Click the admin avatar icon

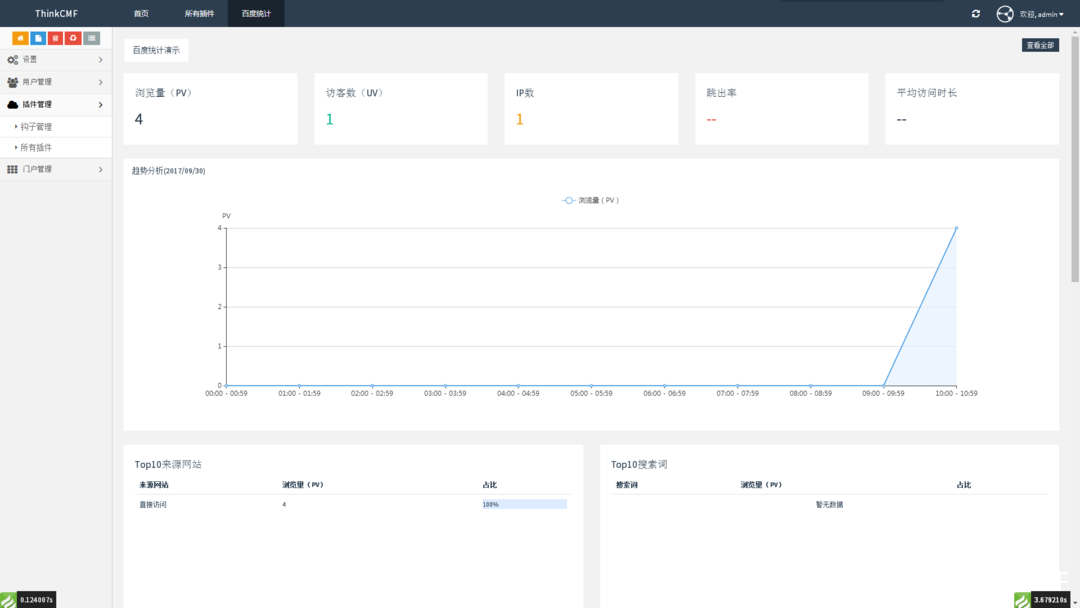pos(1005,14)
